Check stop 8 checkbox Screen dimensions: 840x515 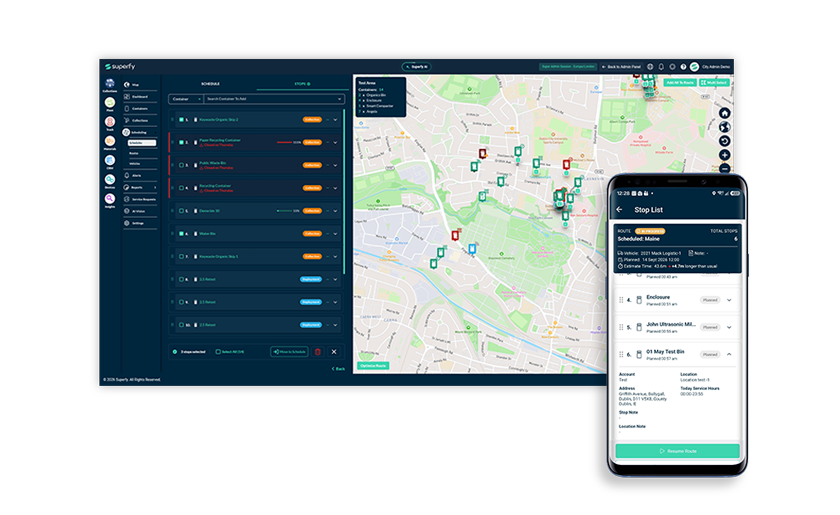pos(181,279)
